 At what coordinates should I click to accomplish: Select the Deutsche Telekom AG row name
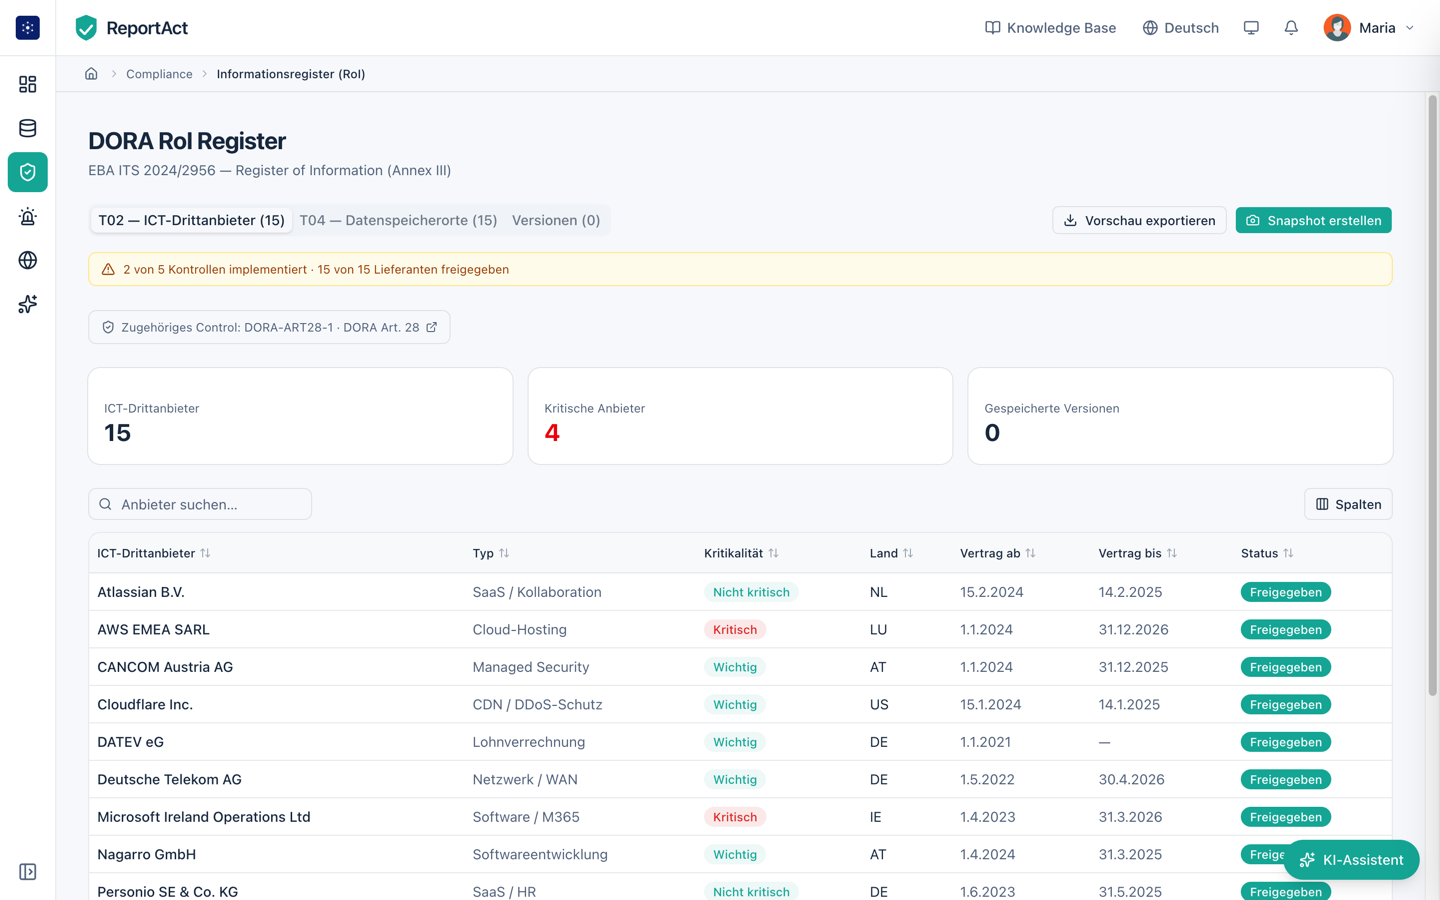pyautogui.click(x=169, y=780)
